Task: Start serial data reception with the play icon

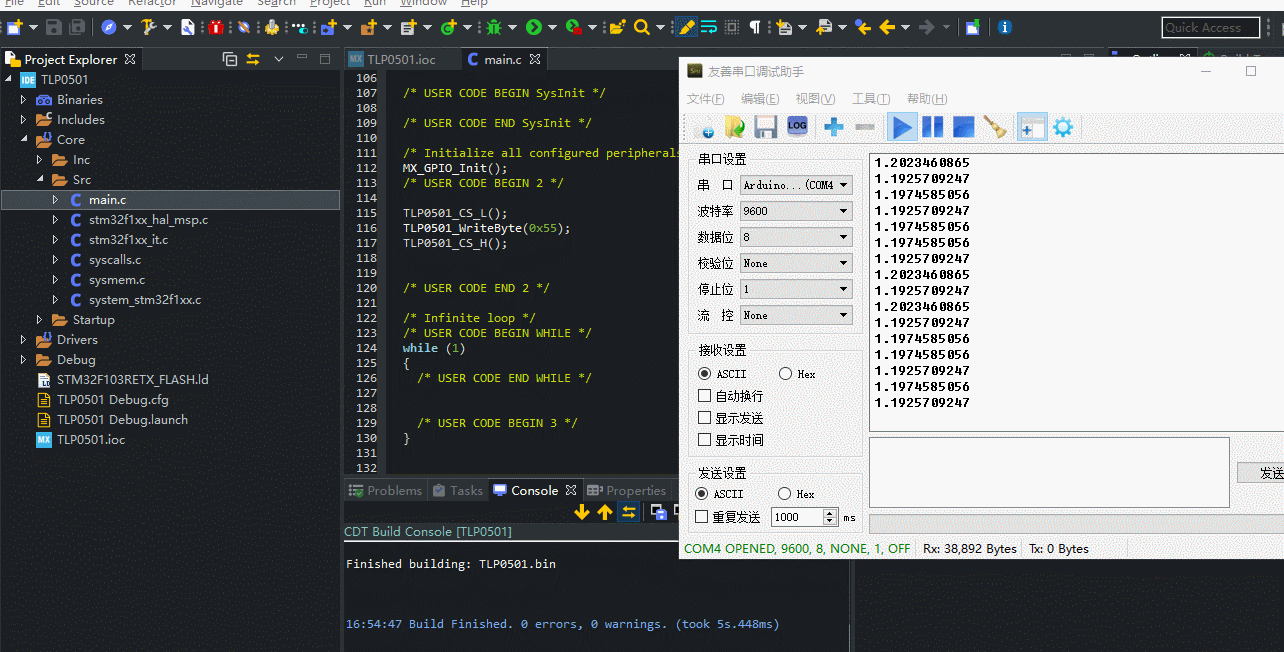Action: [x=903, y=127]
